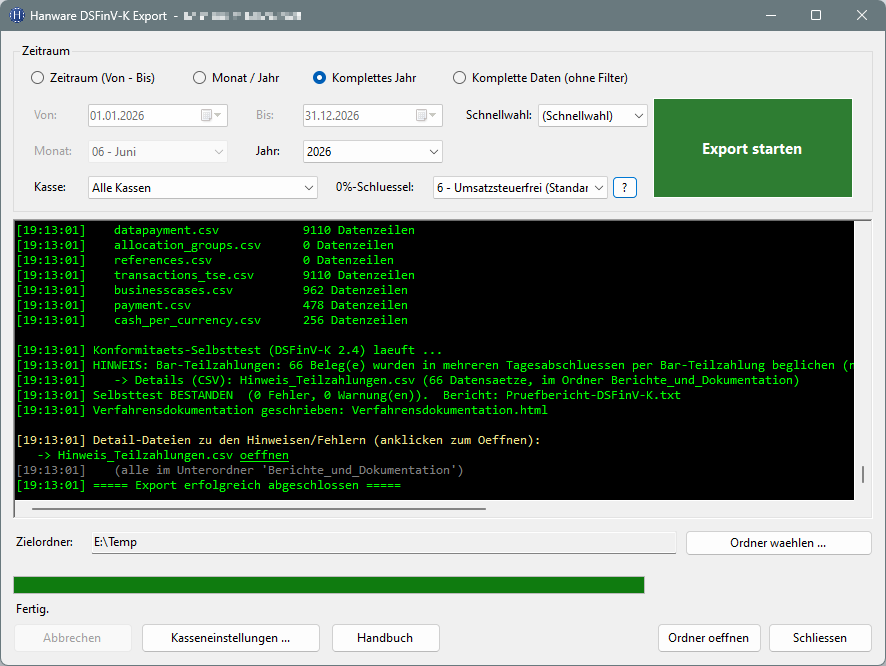Click the datapayment.csv log line

[x=215, y=230]
